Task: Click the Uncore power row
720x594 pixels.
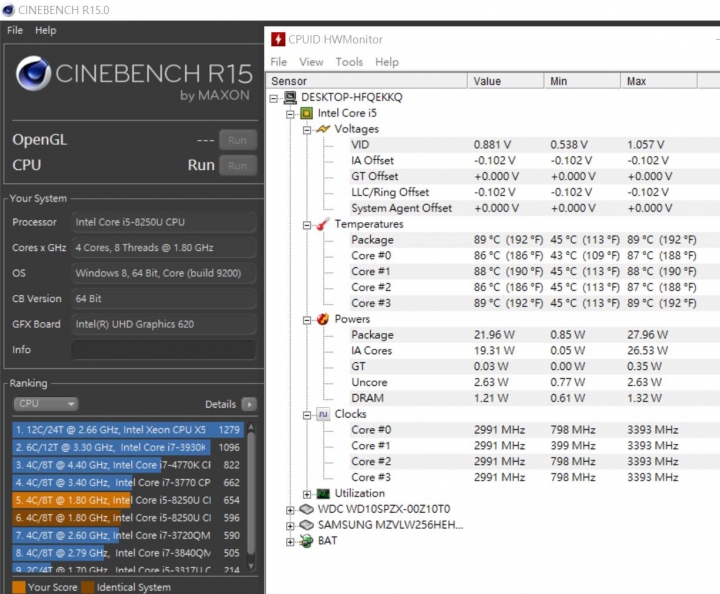Action: (534, 382)
